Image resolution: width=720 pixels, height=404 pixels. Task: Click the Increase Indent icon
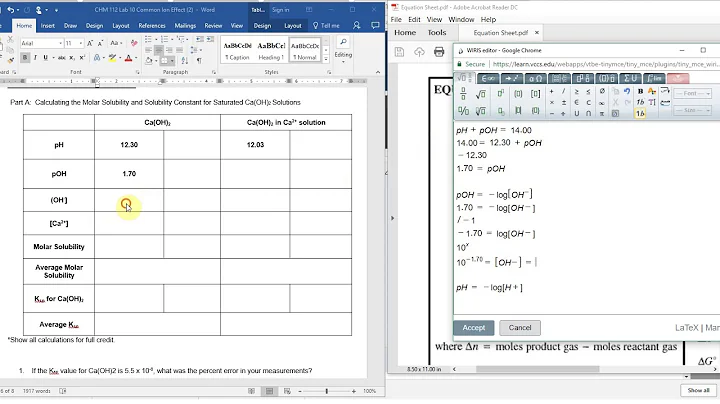[211, 39]
